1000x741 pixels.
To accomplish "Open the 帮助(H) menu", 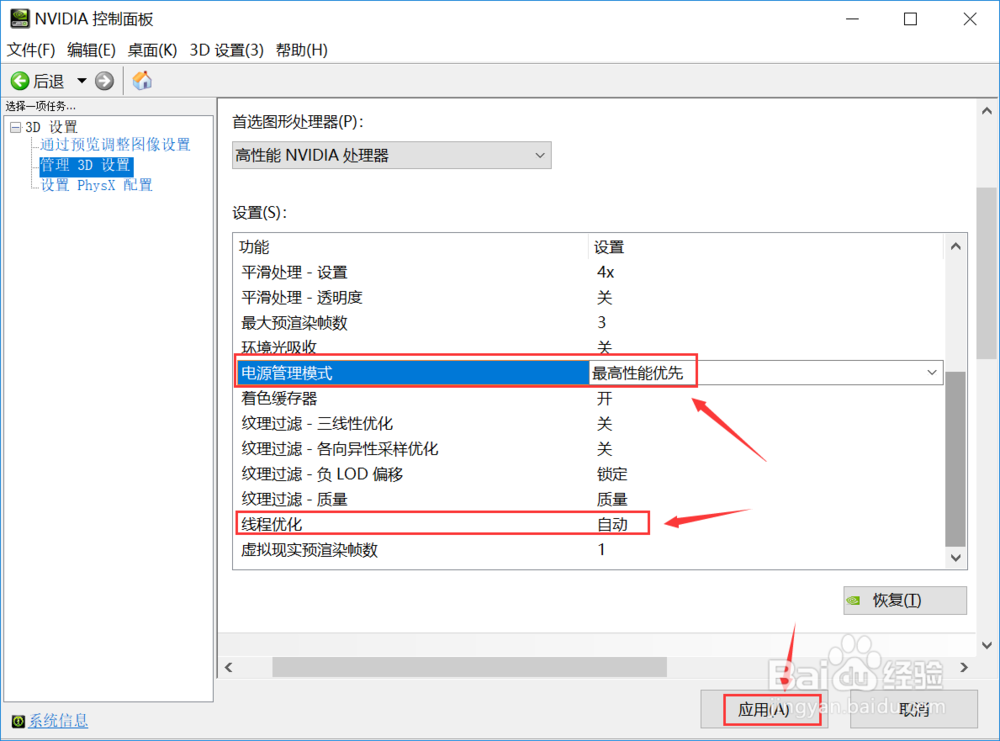I will [x=301, y=50].
